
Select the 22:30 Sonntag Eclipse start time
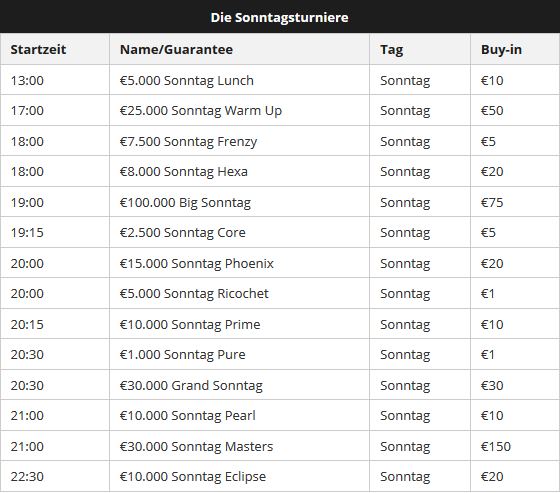click(27, 477)
